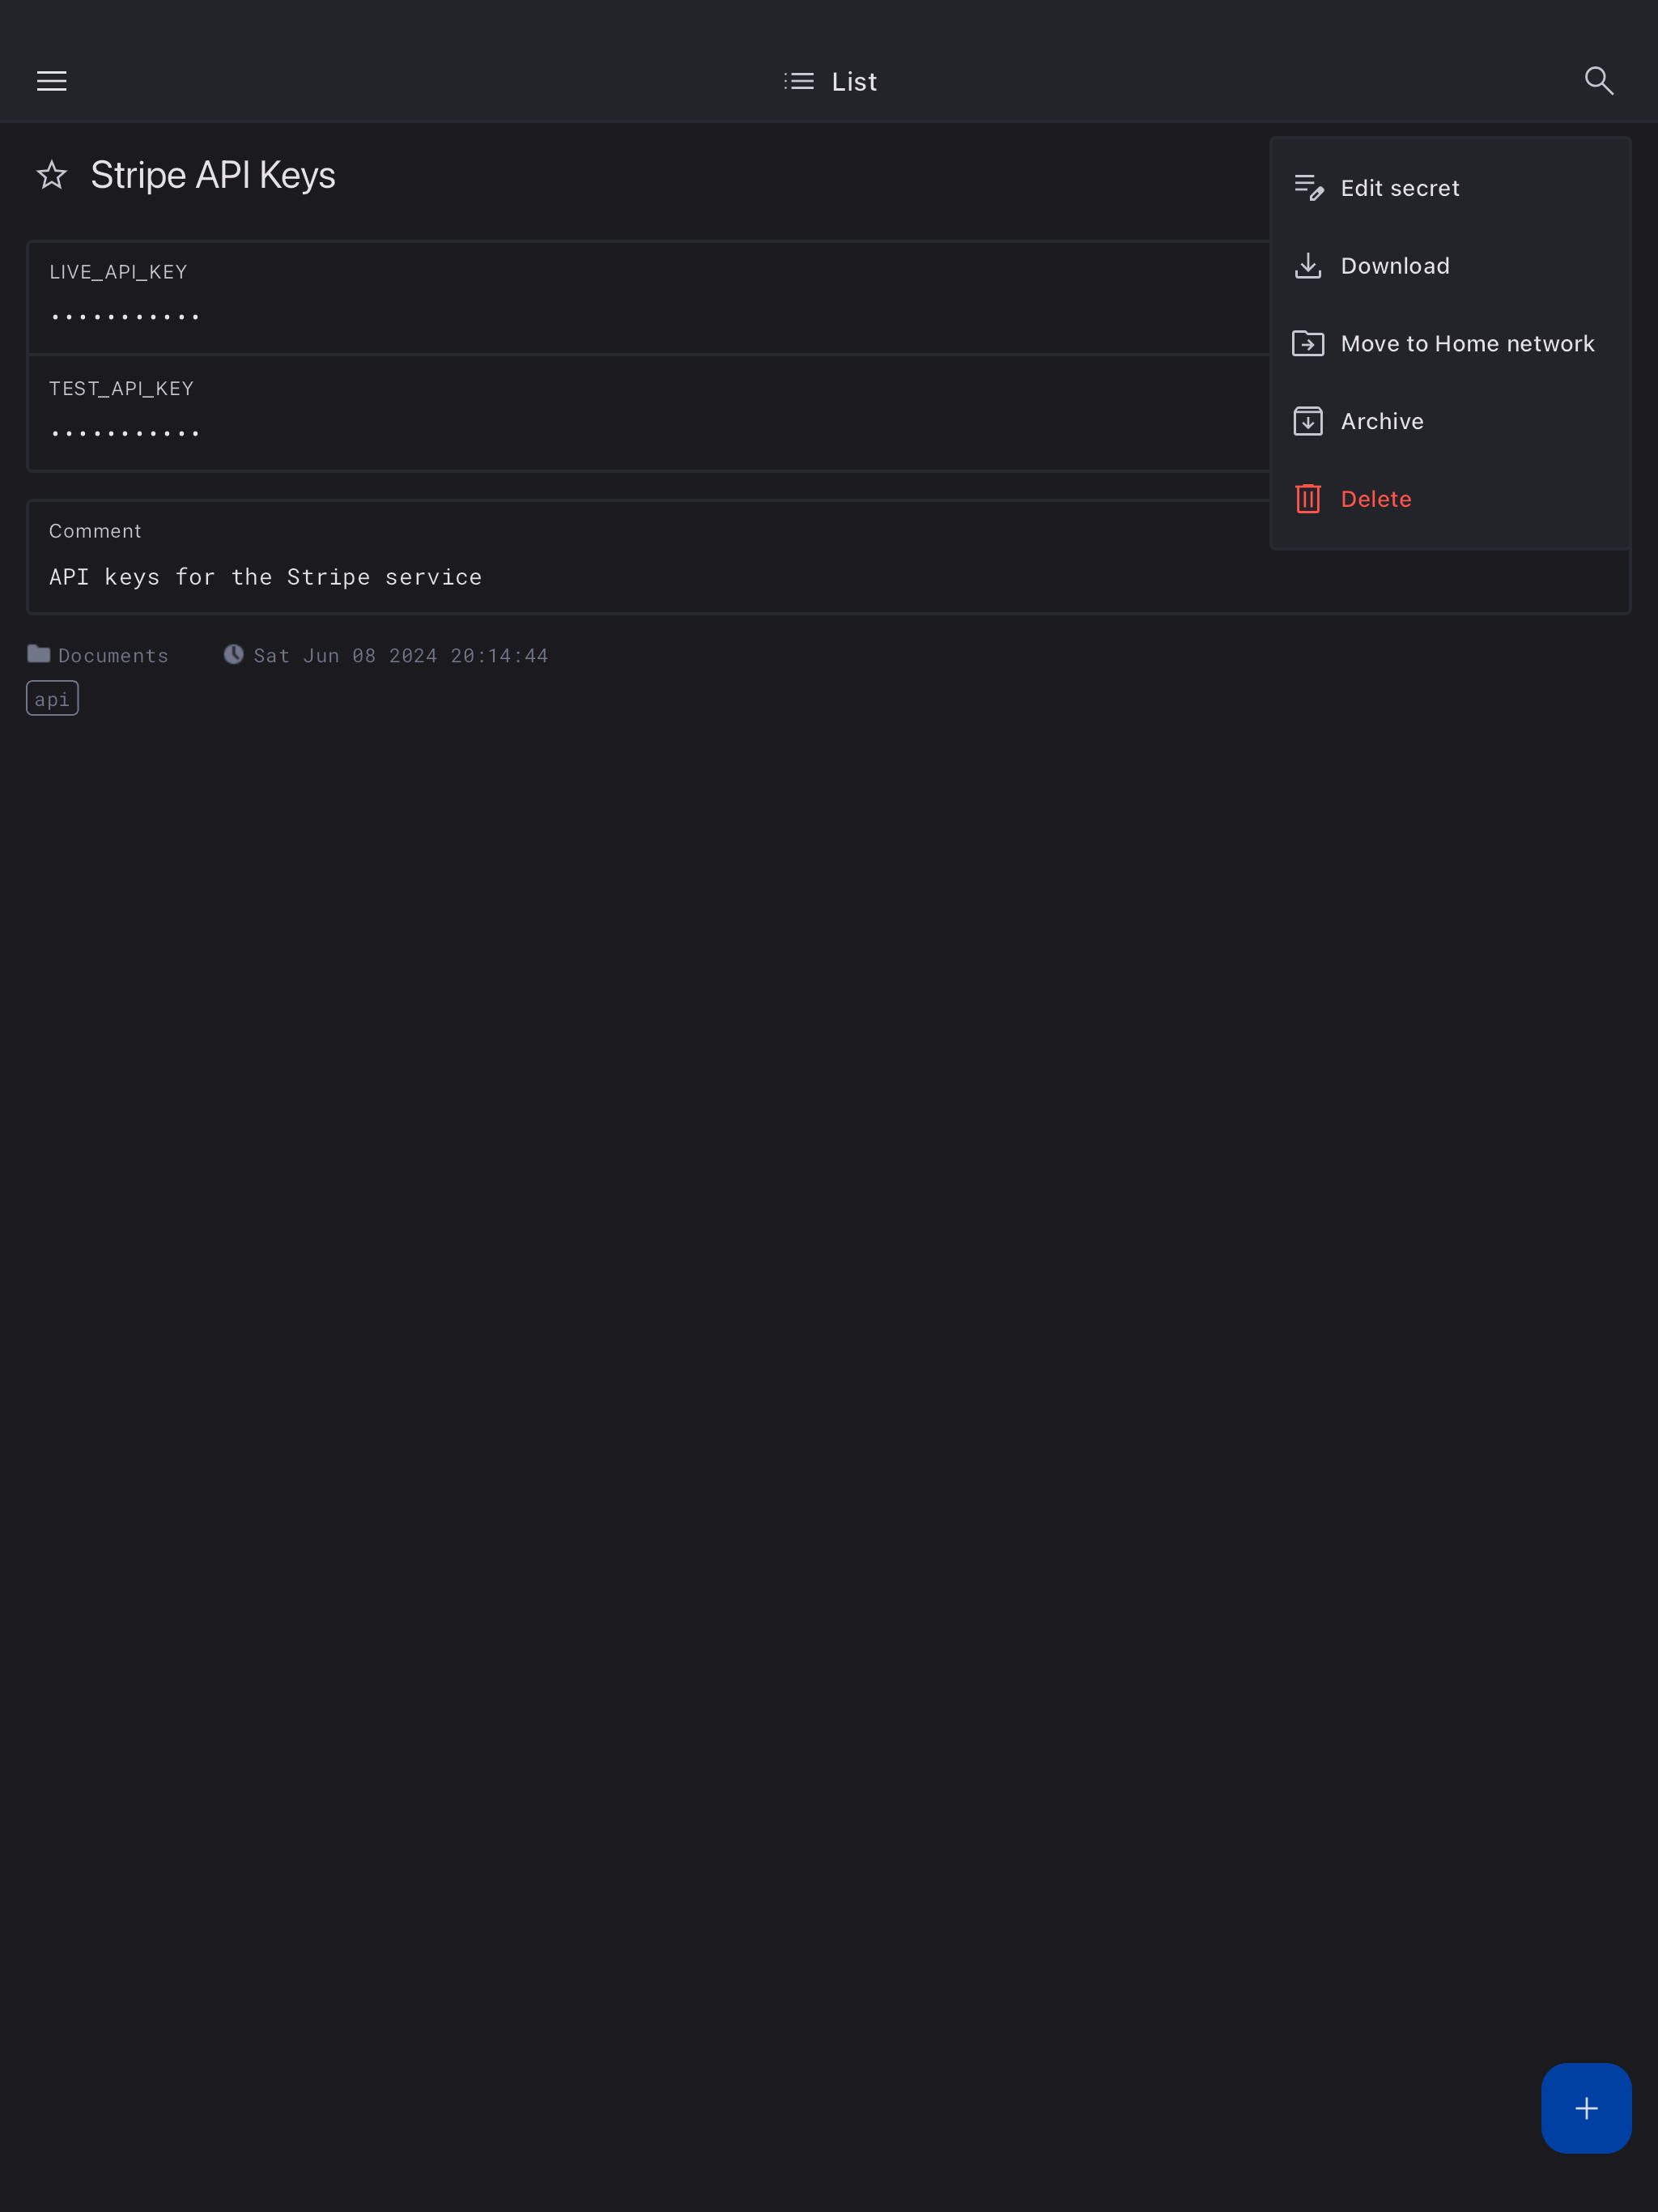Click the red Delete trash icon

pyautogui.click(x=1308, y=499)
